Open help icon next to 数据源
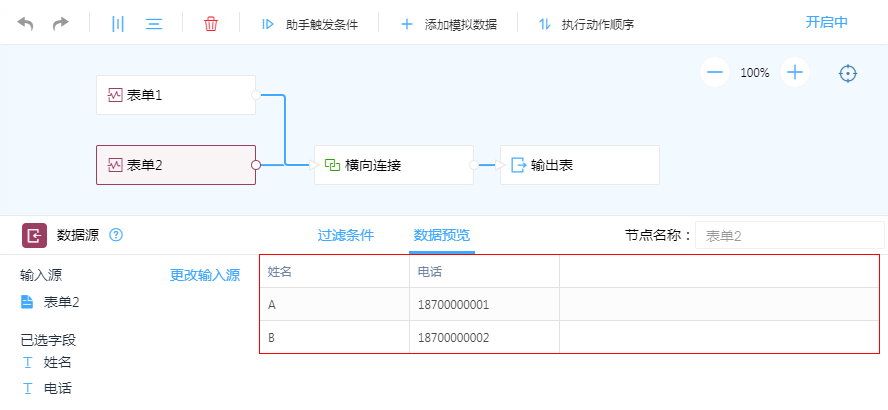This screenshot has height=410, width=888. point(116,235)
